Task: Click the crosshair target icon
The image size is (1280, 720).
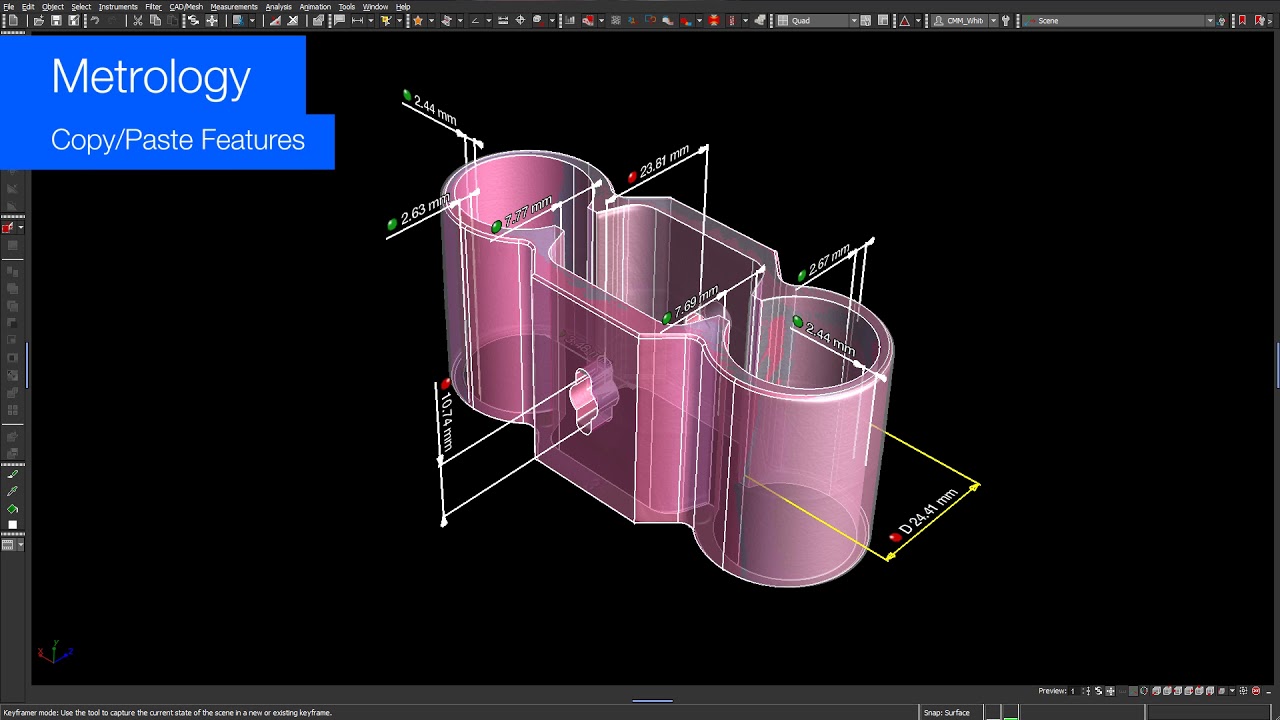Action: (x=520, y=20)
